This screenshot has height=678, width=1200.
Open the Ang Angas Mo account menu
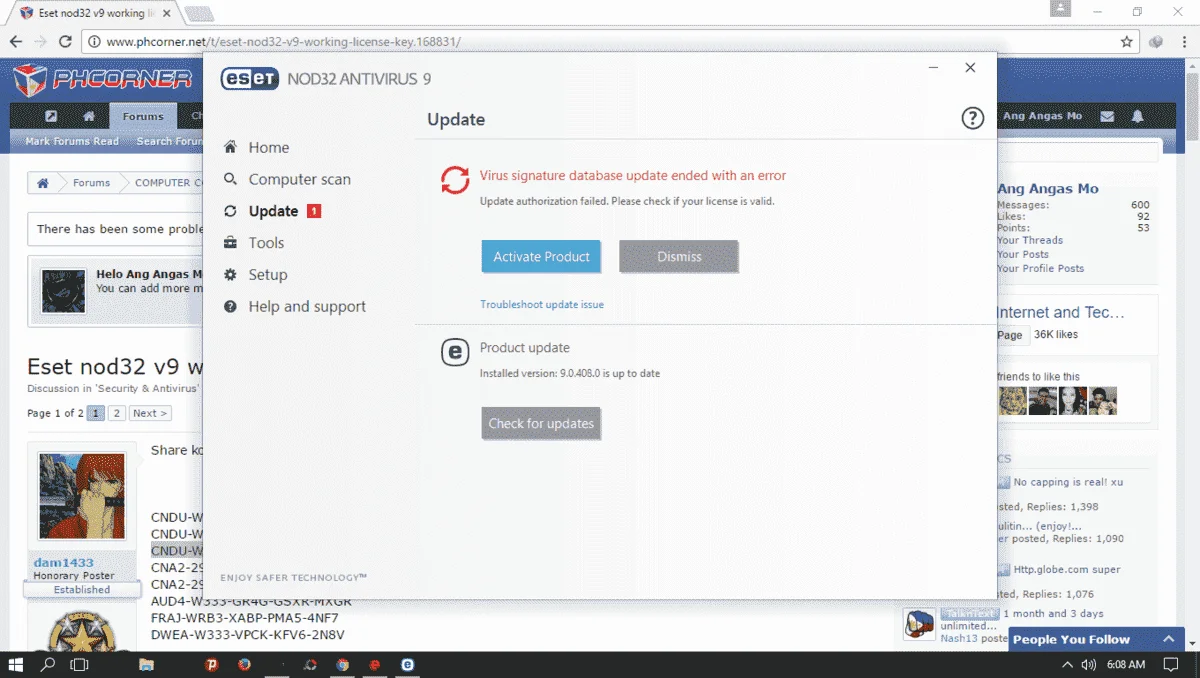(1042, 116)
